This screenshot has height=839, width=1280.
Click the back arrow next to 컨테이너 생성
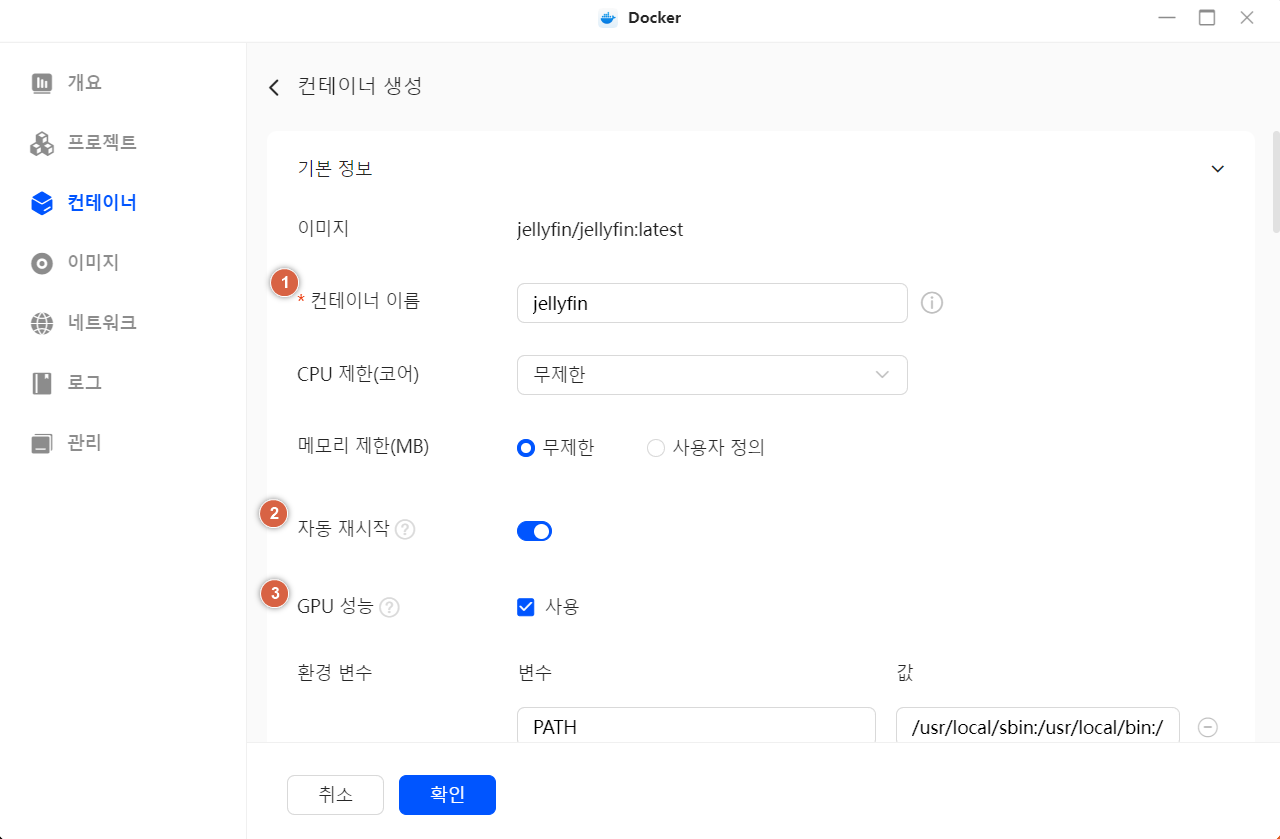(273, 87)
